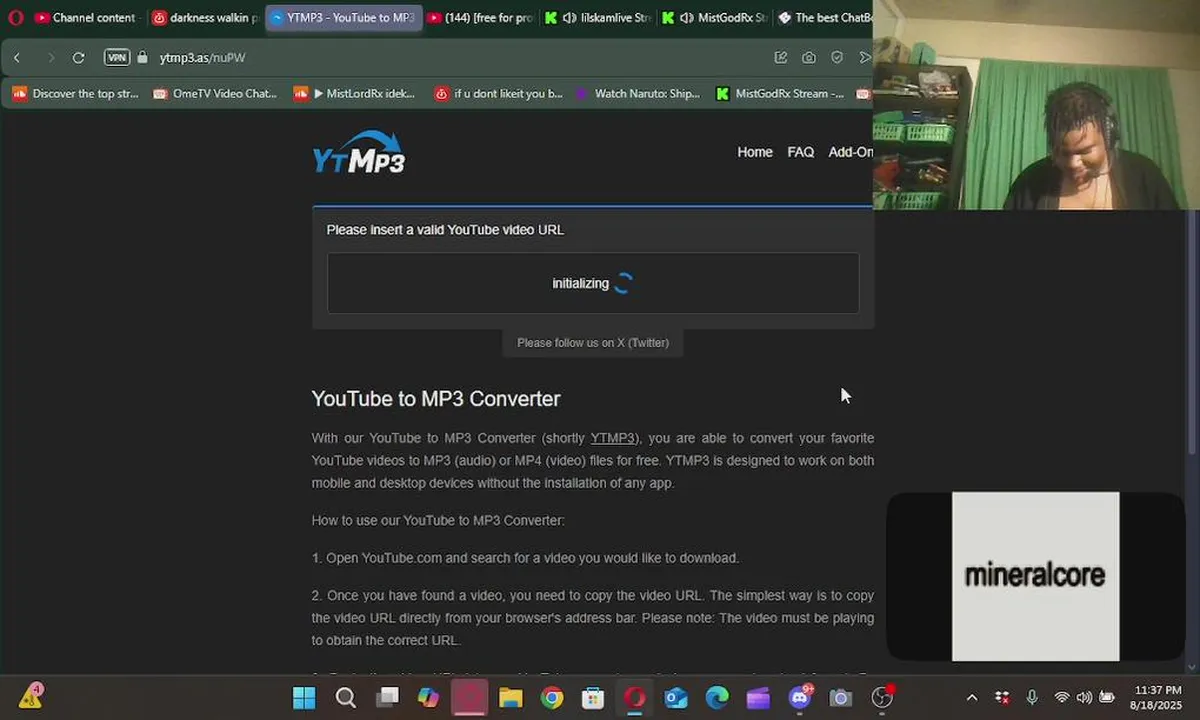This screenshot has height=720, width=1200.
Task: Click the mineralcore thumbnail
Action: (x=1035, y=576)
